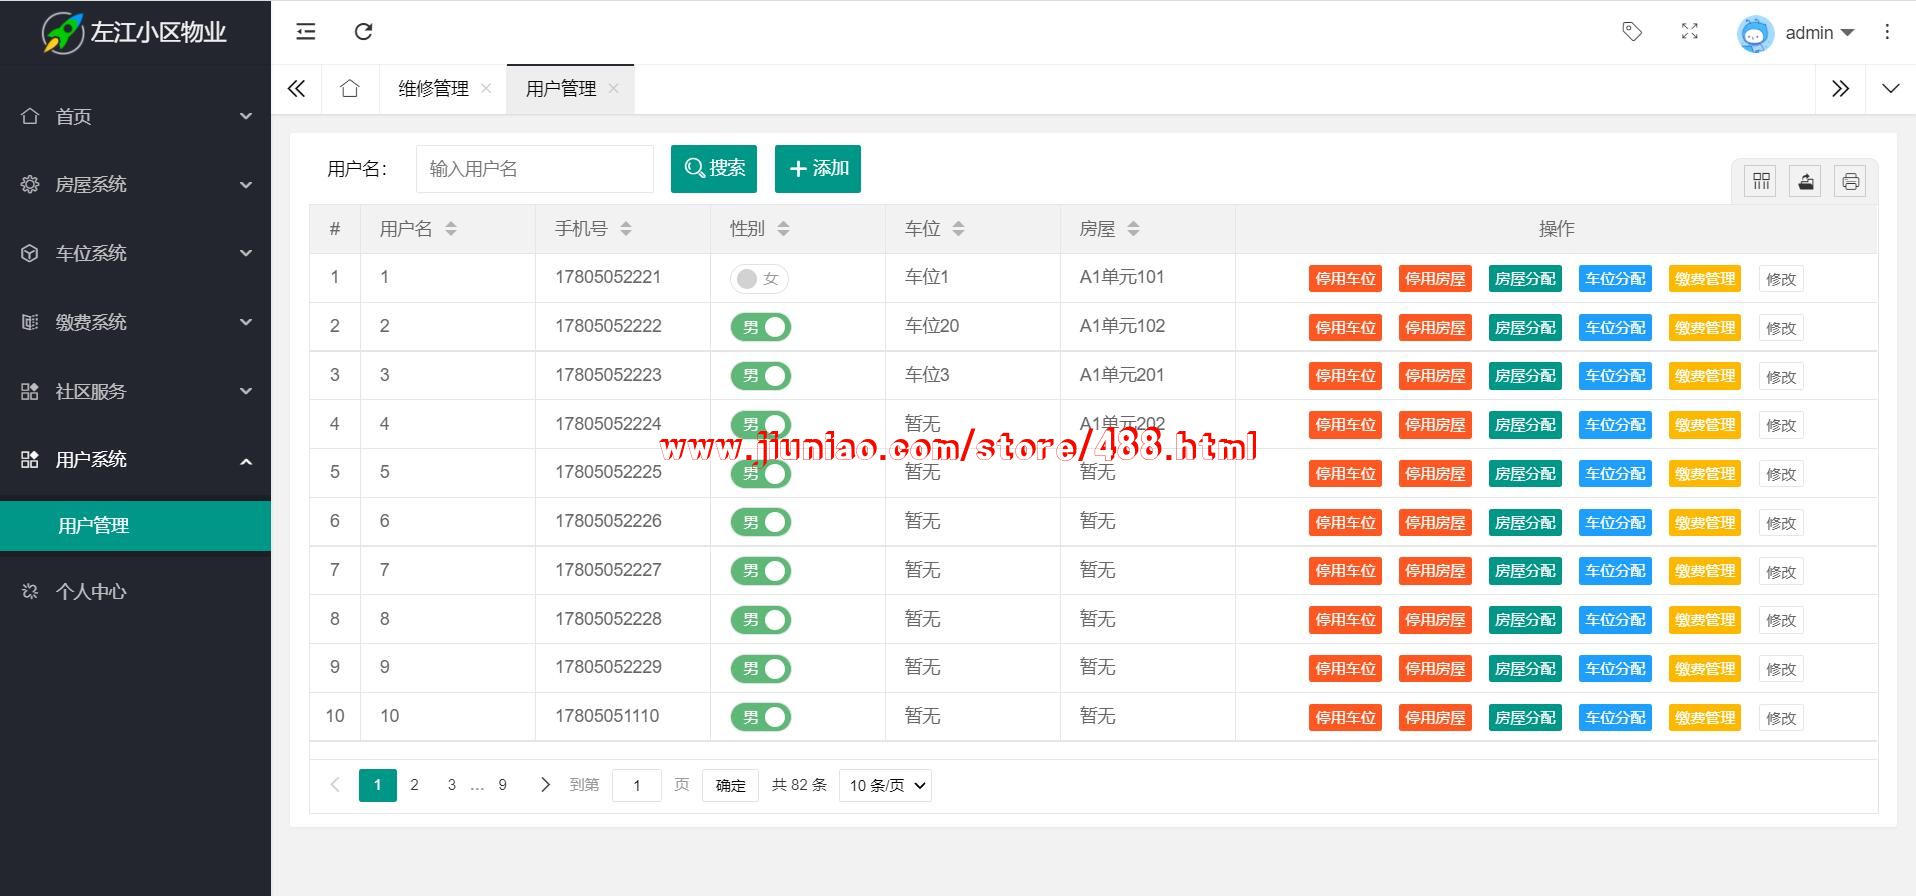1916x896 pixels.
Task: Go to home tab via house icon
Action: pyautogui.click(x=349, y=89)
